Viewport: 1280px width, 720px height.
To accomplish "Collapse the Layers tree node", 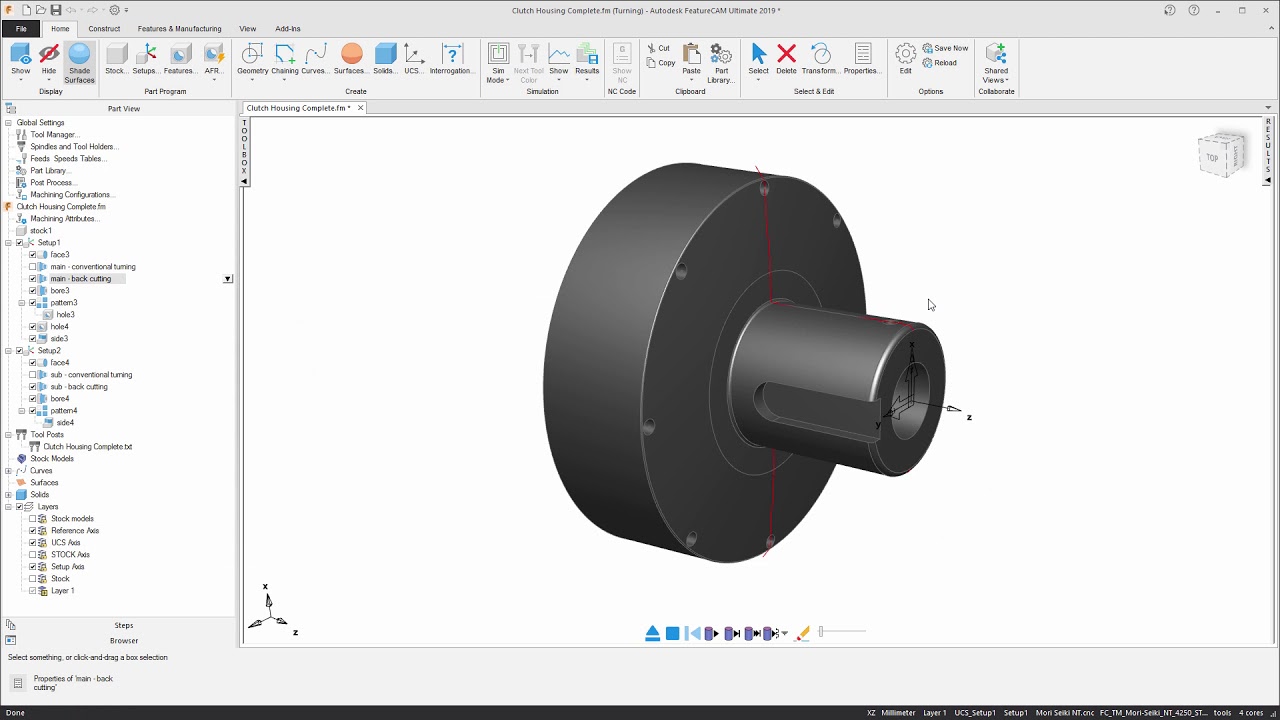I will (x=9, y=507).
